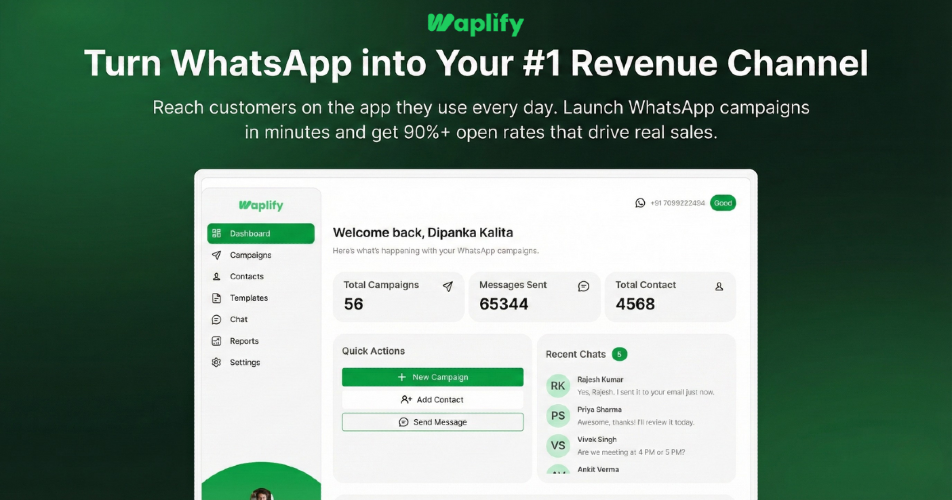Open the Templates menu item
952x500 pixels.
(260, 298)
